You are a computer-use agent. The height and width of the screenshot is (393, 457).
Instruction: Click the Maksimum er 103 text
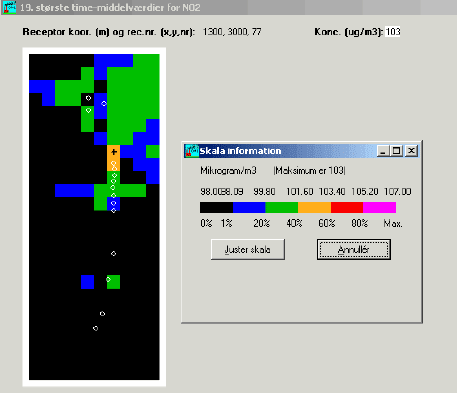tap(309, 171)
